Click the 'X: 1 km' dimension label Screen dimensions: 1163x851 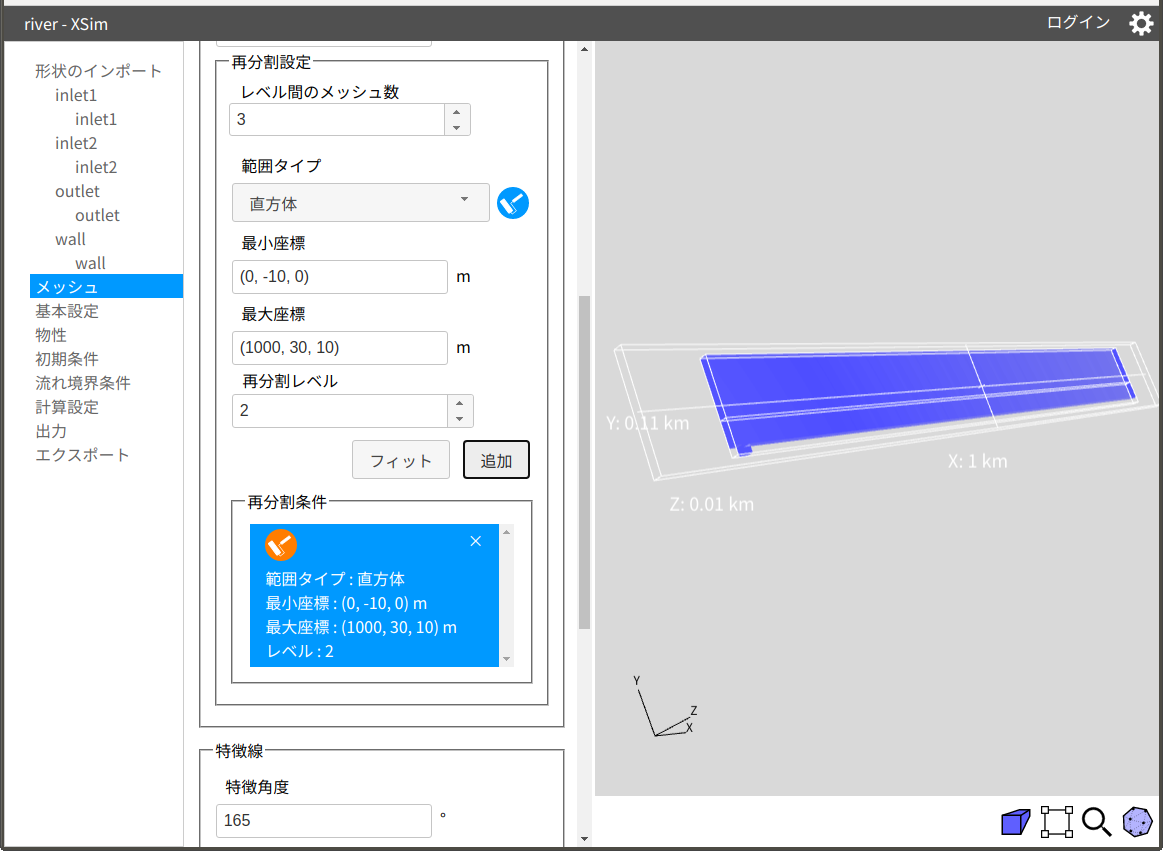click(978, 461)
